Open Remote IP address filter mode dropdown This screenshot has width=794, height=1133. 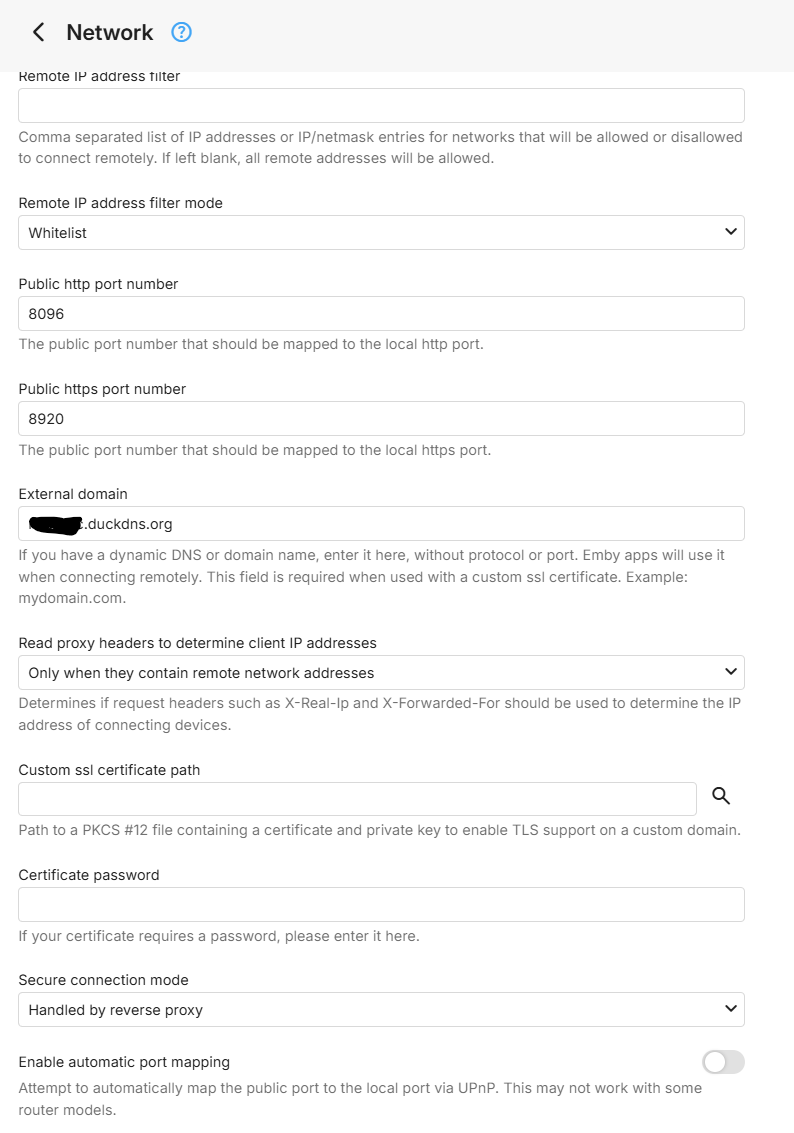pyautogui.click(x=381, y=233)
